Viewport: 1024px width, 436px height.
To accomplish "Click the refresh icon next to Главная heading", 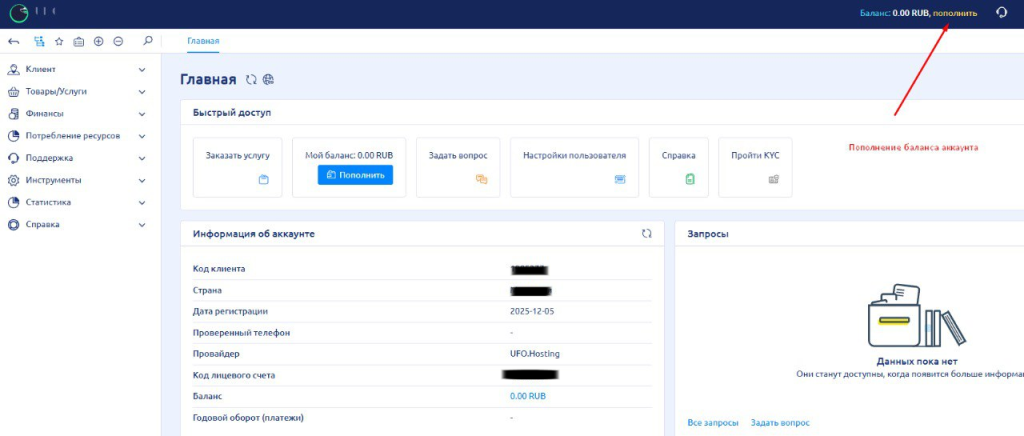I will [x=251, y=80].
